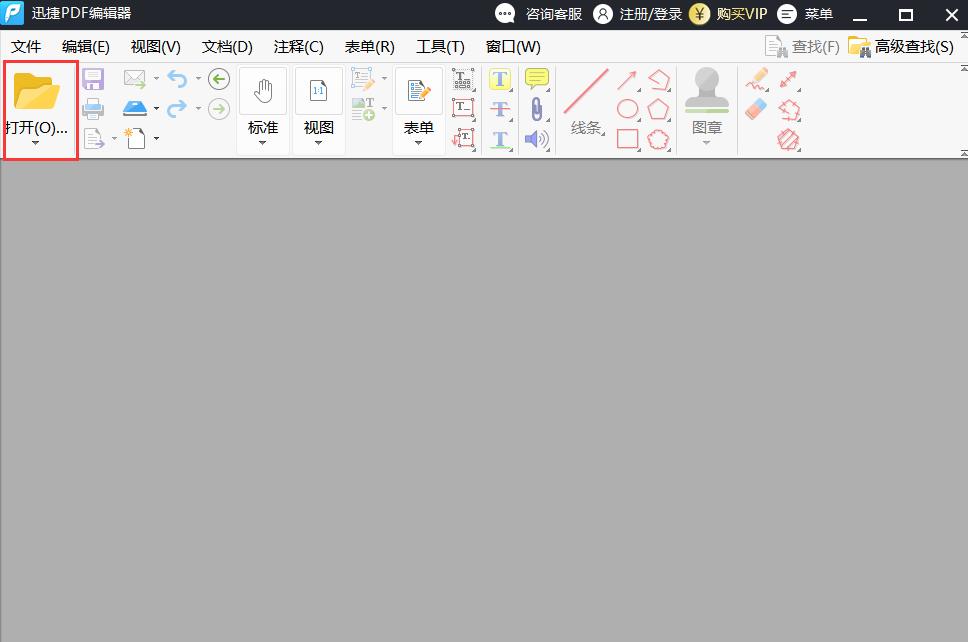Click the 图章 stamp icon
Screen dimensions: 968x642
click(x=707, y=90)
